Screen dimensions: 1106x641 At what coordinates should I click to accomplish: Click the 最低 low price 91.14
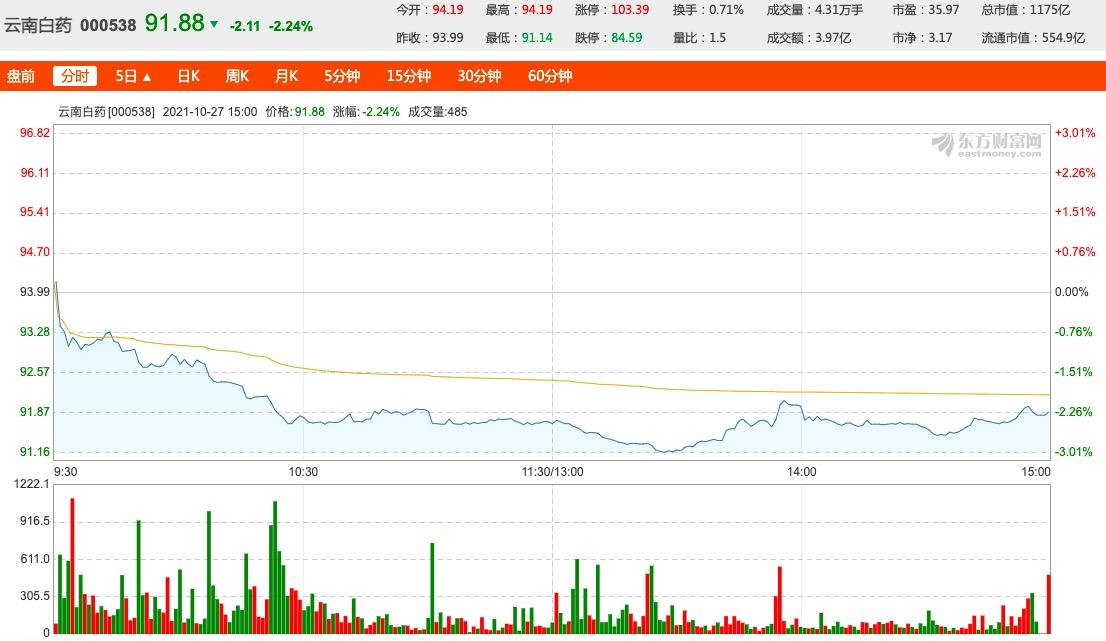point(537,37)
